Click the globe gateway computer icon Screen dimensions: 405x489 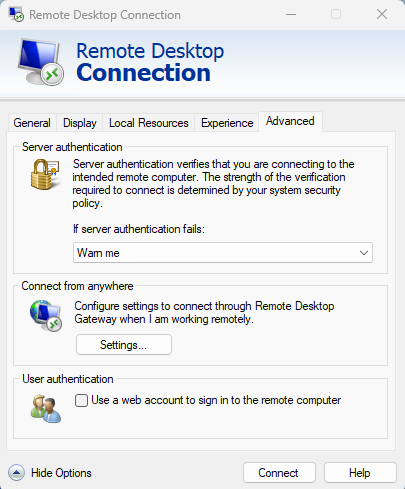(46, 315)
